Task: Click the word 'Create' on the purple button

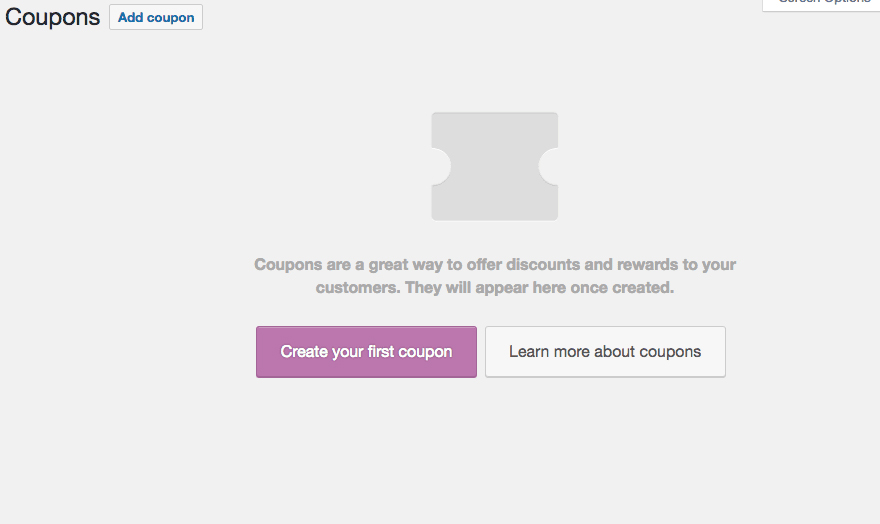Action: [x=304, y=352]
